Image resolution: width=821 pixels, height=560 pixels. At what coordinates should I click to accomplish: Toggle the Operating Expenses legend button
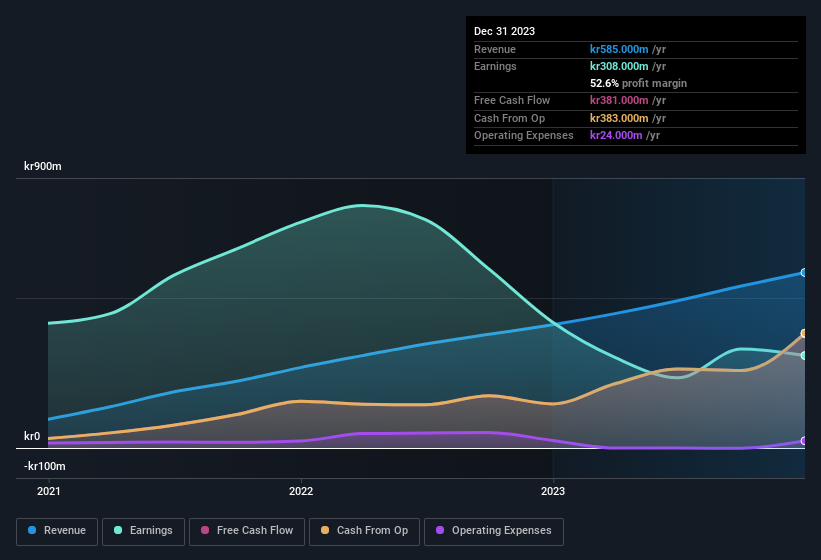tap(494, 531)
